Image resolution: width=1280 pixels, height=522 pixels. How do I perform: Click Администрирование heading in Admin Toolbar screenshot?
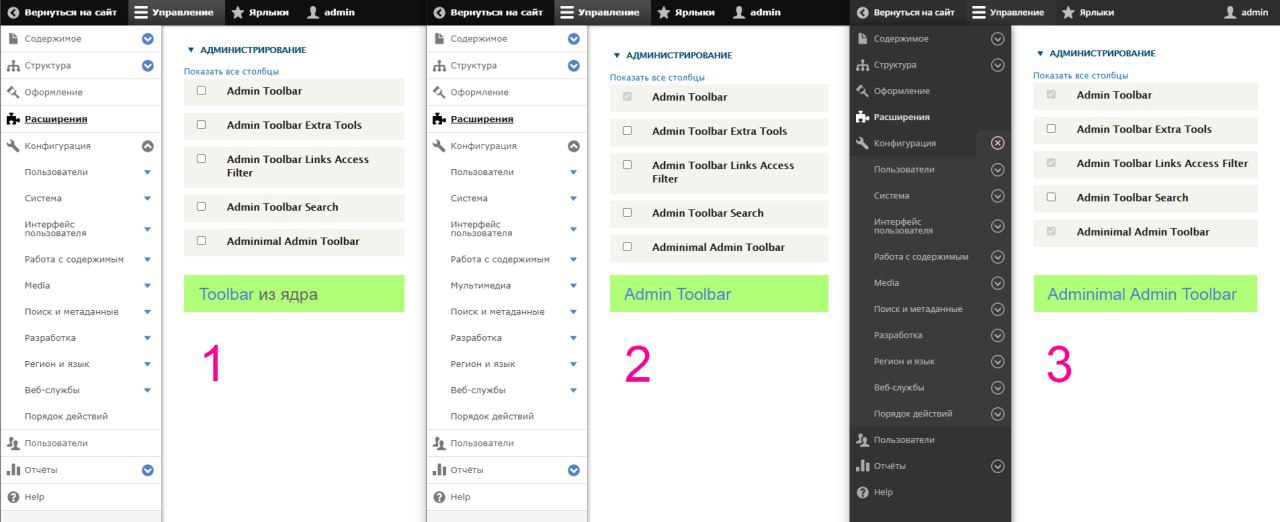click(x=679, y=56)
